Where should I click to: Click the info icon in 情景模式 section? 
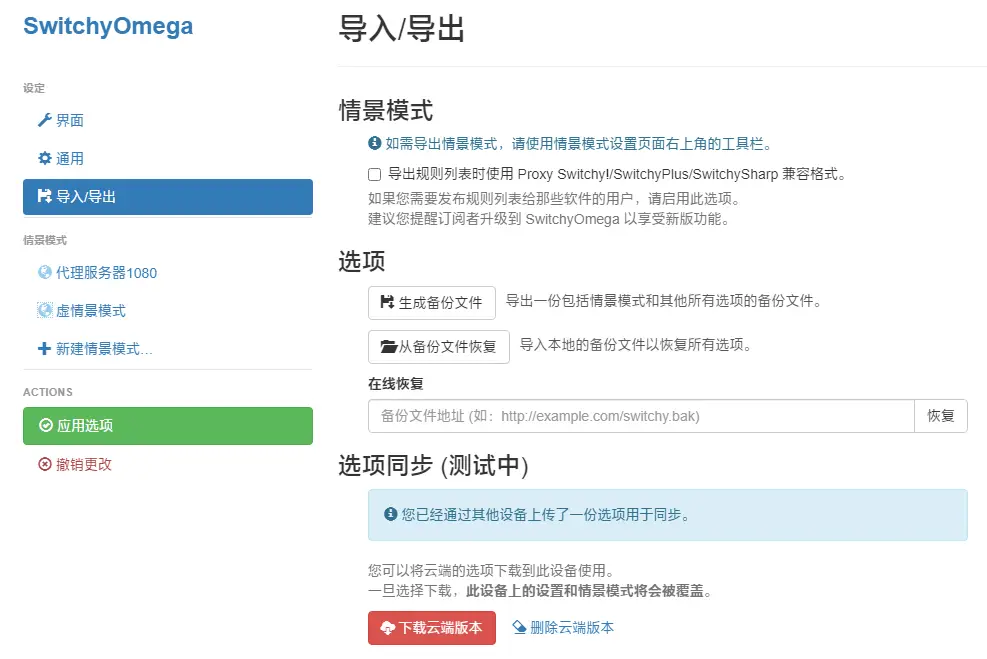click(x=375, y=144)
